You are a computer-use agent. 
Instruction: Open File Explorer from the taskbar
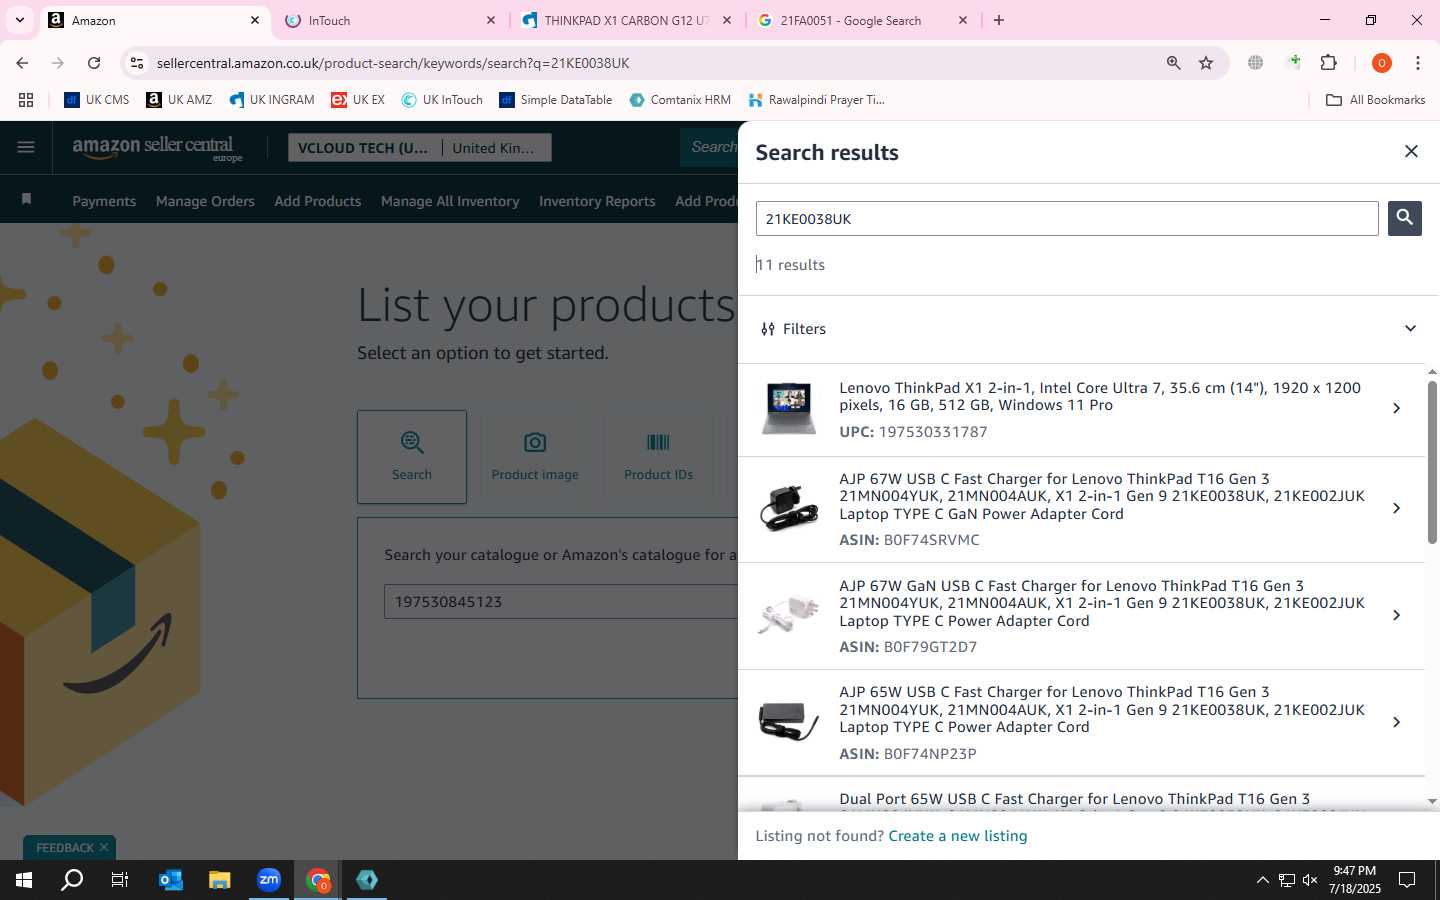click(x=220, y=880)
